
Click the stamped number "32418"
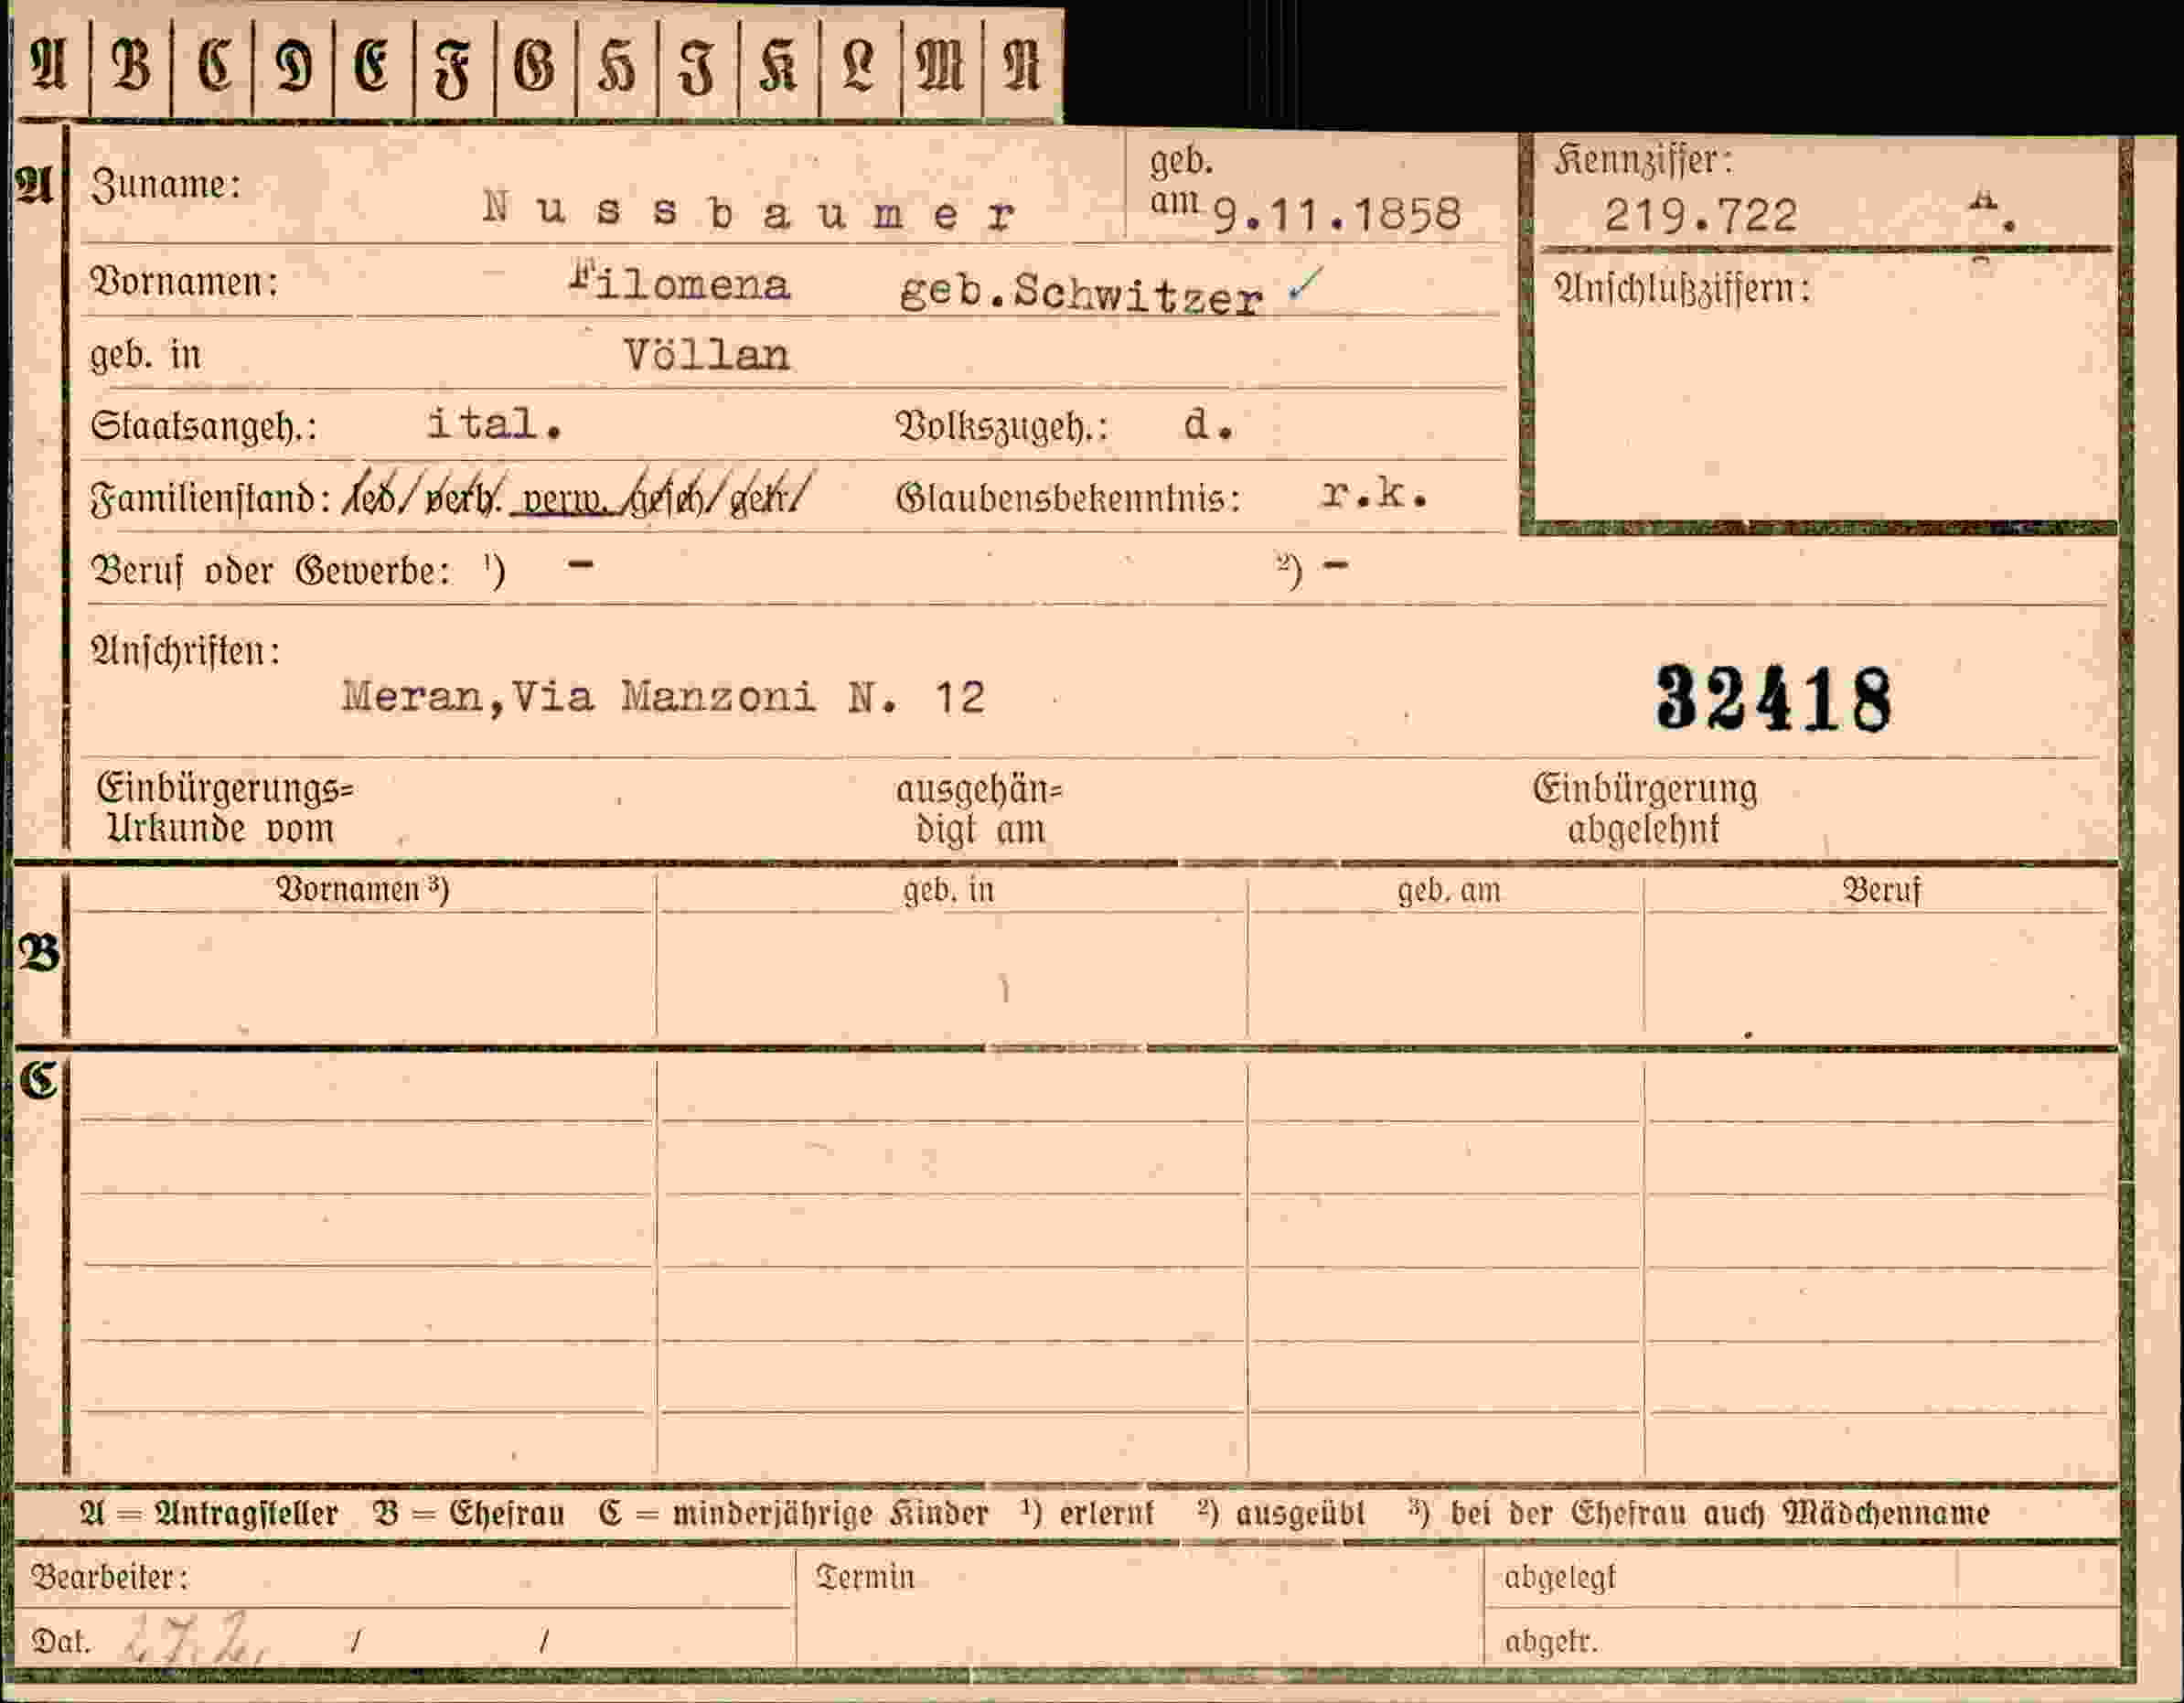click(x=1774, y=700)
